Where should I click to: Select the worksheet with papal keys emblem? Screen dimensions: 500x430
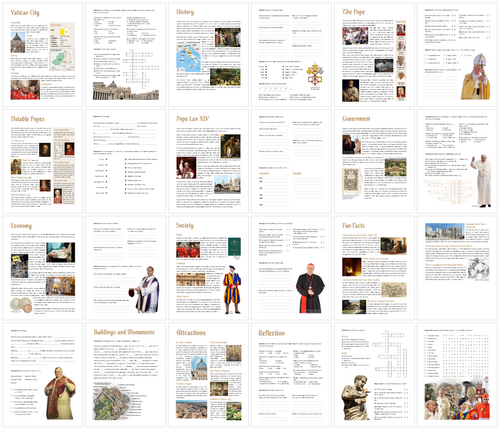291,55
